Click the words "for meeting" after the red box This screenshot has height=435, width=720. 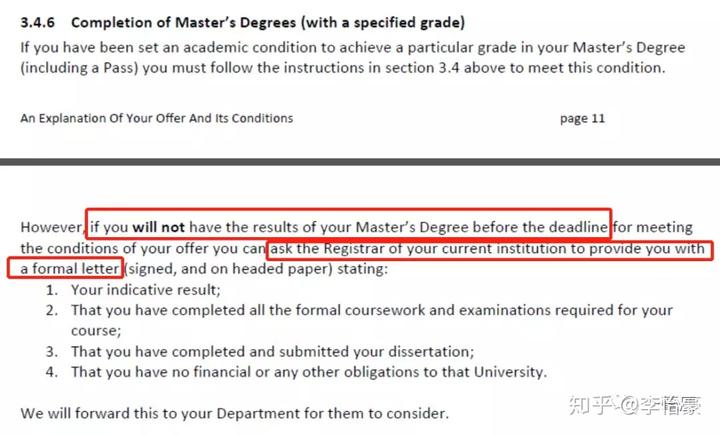(x=653, y=227)
